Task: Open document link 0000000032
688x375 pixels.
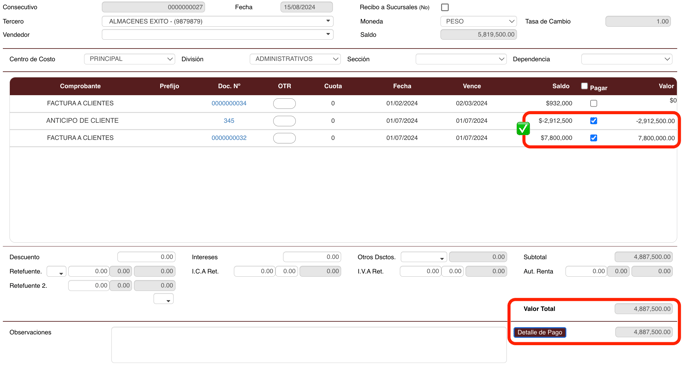Action: point(229,138)
